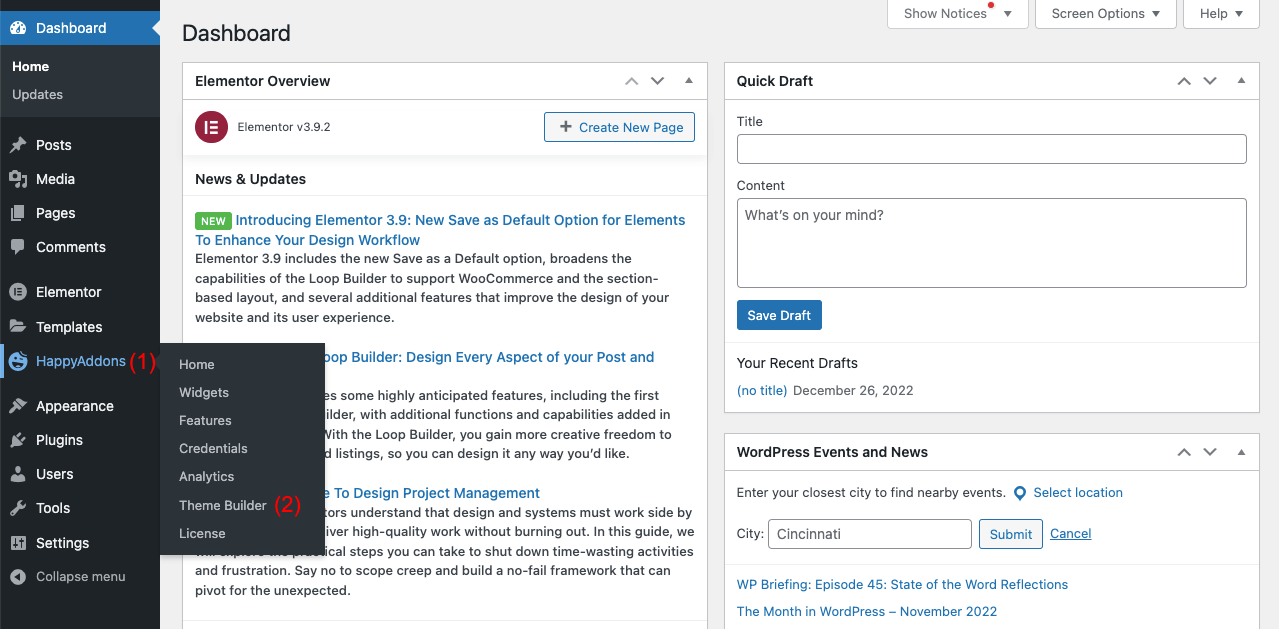Move Elementor Overview widget up
Image resolution: width=1279 pixels, height=629 pixels.
click(631, 81)
